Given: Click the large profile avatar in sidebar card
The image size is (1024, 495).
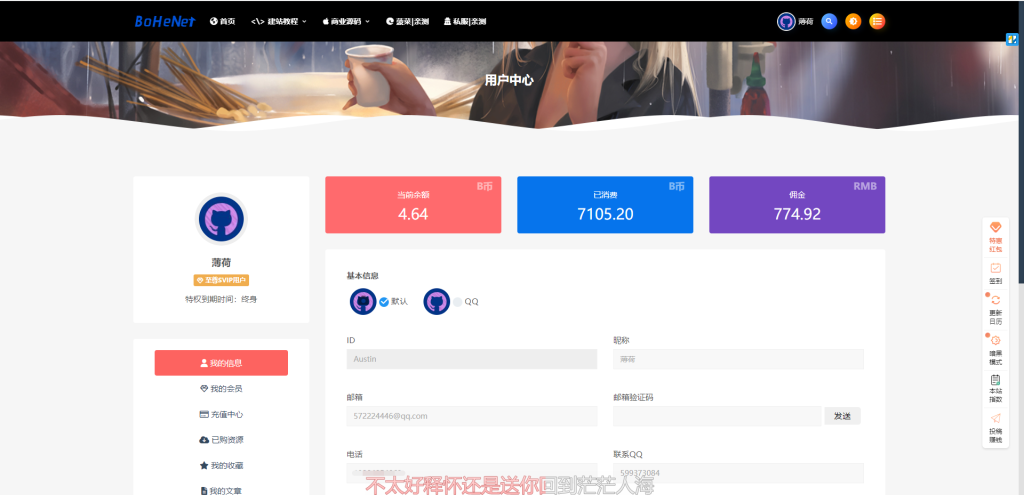Looking at the screenshot, I should (221, 219).
